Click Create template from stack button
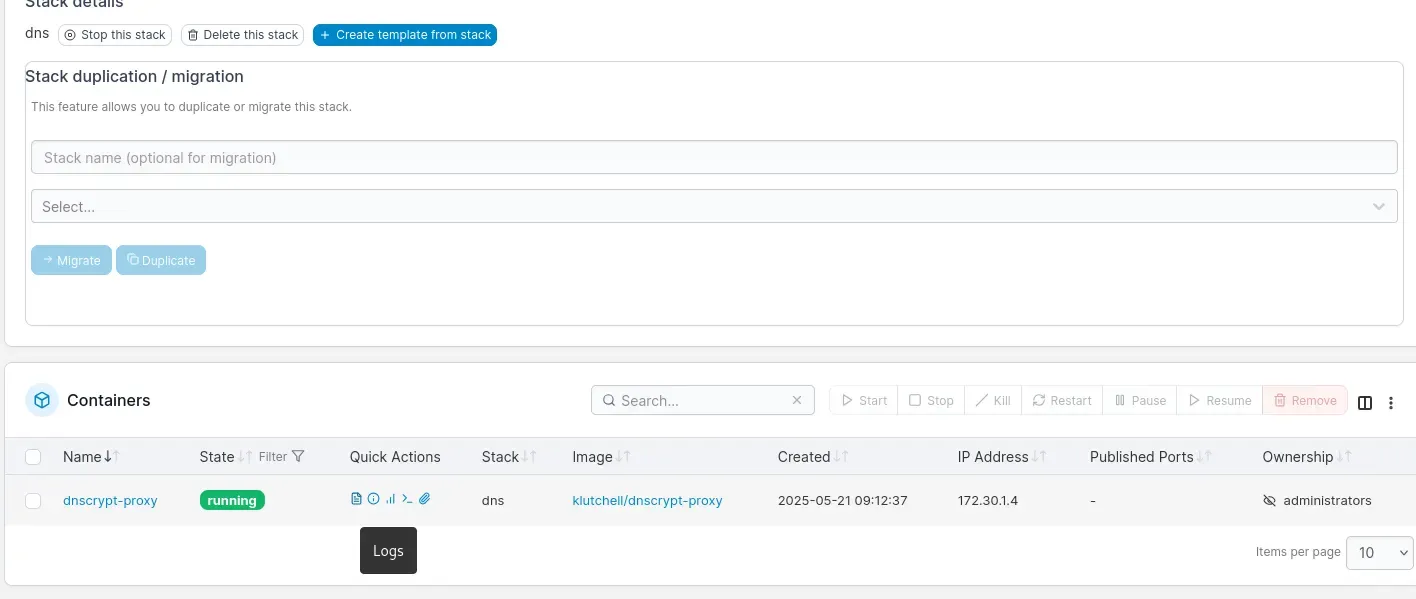Screen dimensions: 1416x599 coord(405,35)
